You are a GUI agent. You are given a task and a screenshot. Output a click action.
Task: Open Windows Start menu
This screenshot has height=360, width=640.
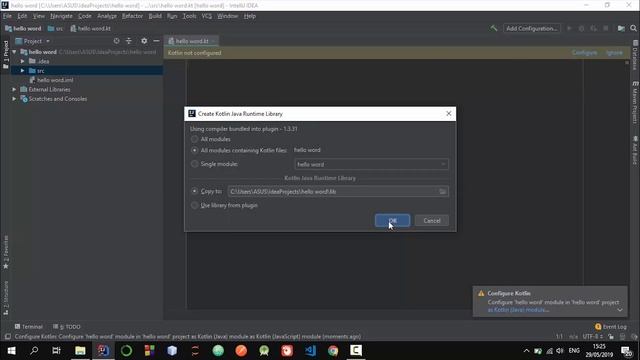click(x=11, y=351)
